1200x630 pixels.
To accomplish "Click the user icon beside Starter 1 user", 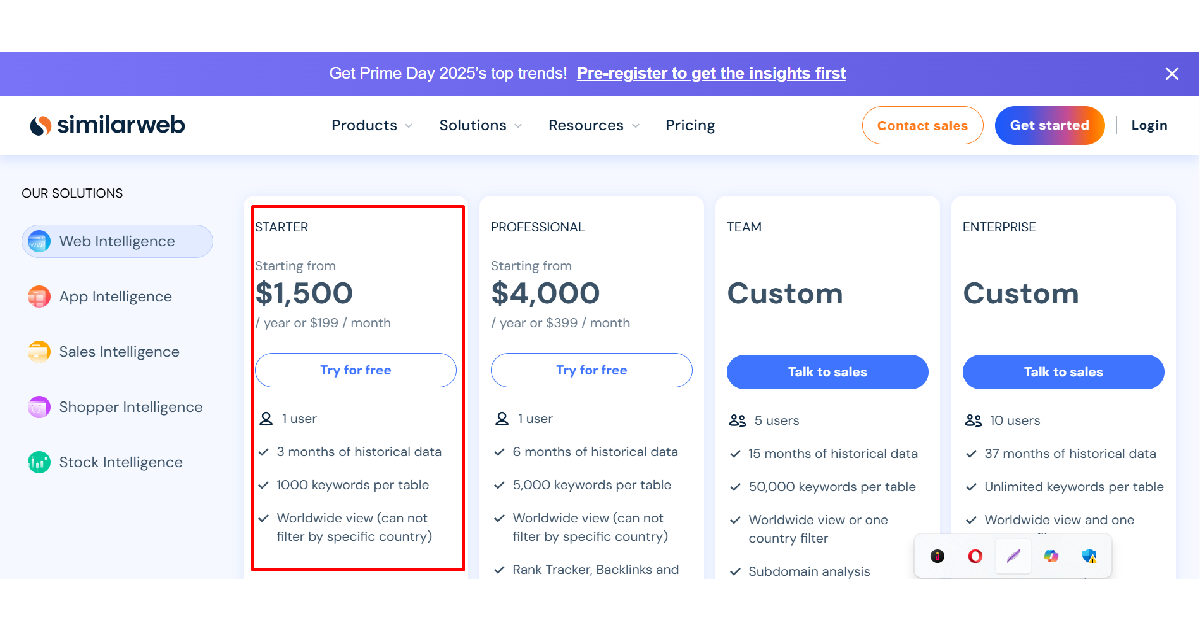I will (265, 419).
